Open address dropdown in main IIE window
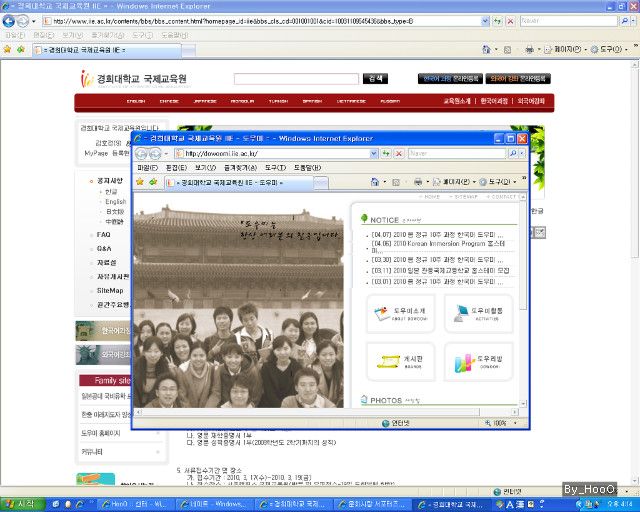This screenshot has height=512, width=640. pyautogui.click(x=485, y=21)
